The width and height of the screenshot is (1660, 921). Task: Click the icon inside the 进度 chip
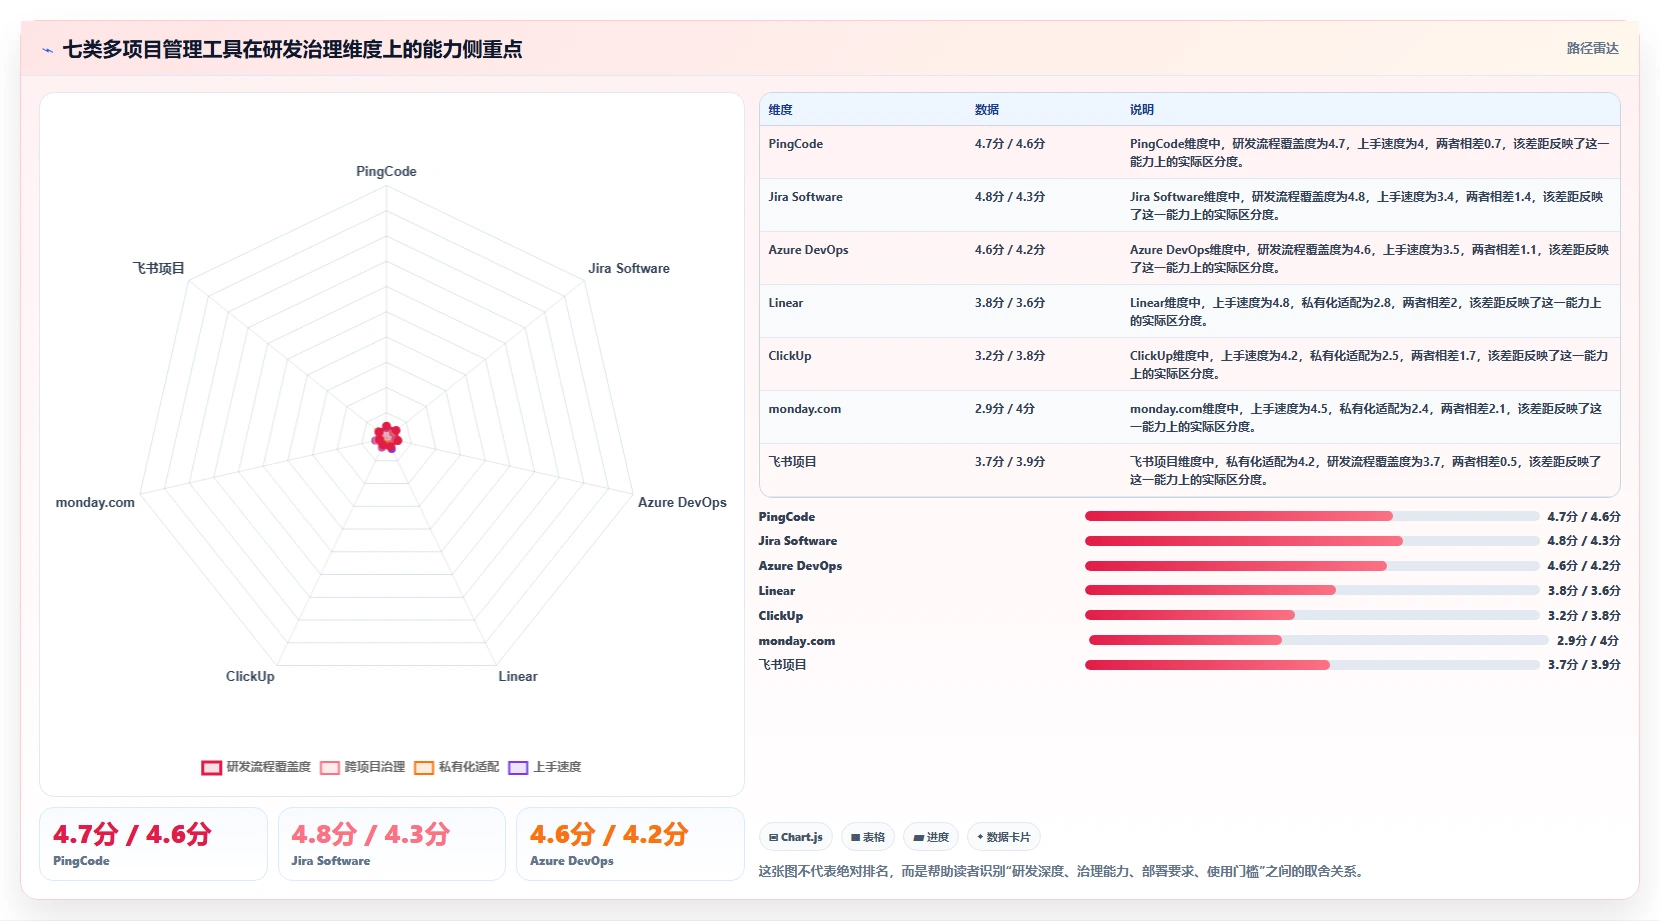point(918,838)
